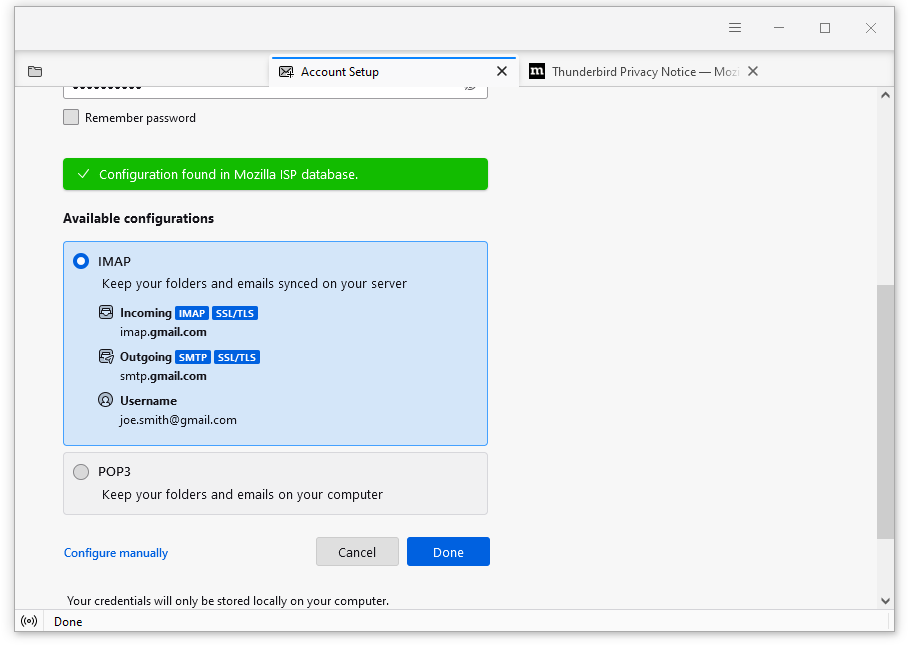This screenshot has height=649, width=916.
Task: Click the Username profile icon
Action: coord(105,399)
